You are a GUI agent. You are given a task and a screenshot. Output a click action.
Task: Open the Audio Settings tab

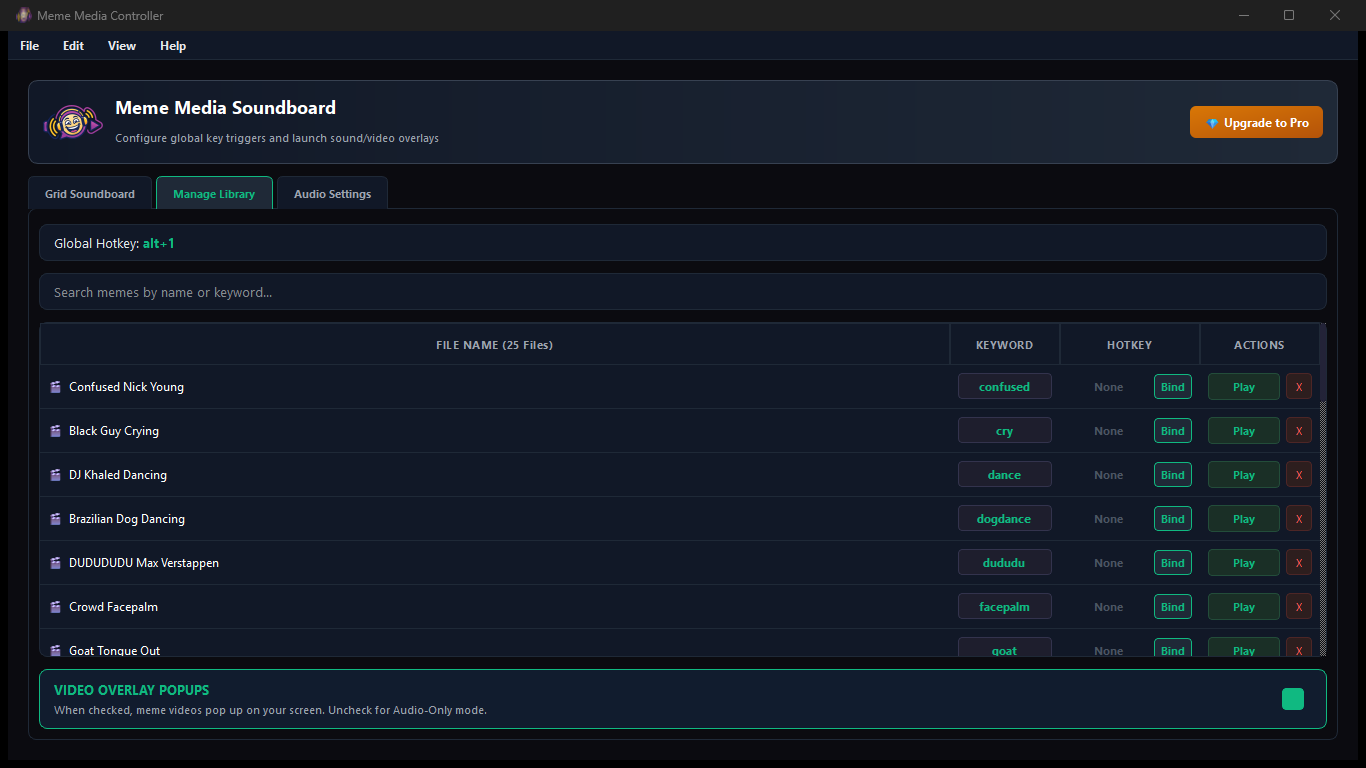[332, 194]
